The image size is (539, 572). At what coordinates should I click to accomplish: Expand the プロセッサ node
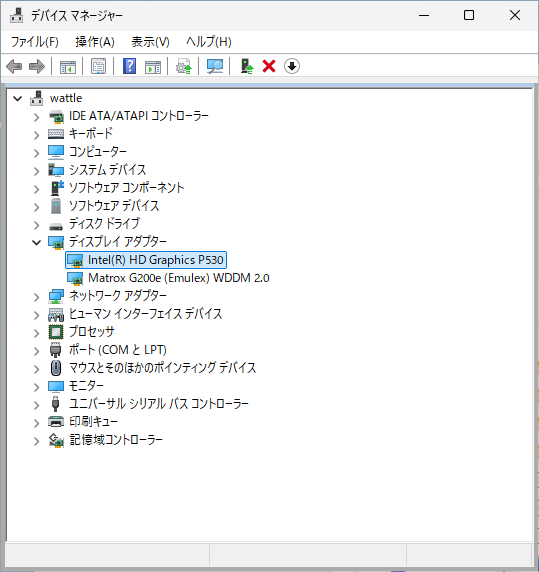36,333
